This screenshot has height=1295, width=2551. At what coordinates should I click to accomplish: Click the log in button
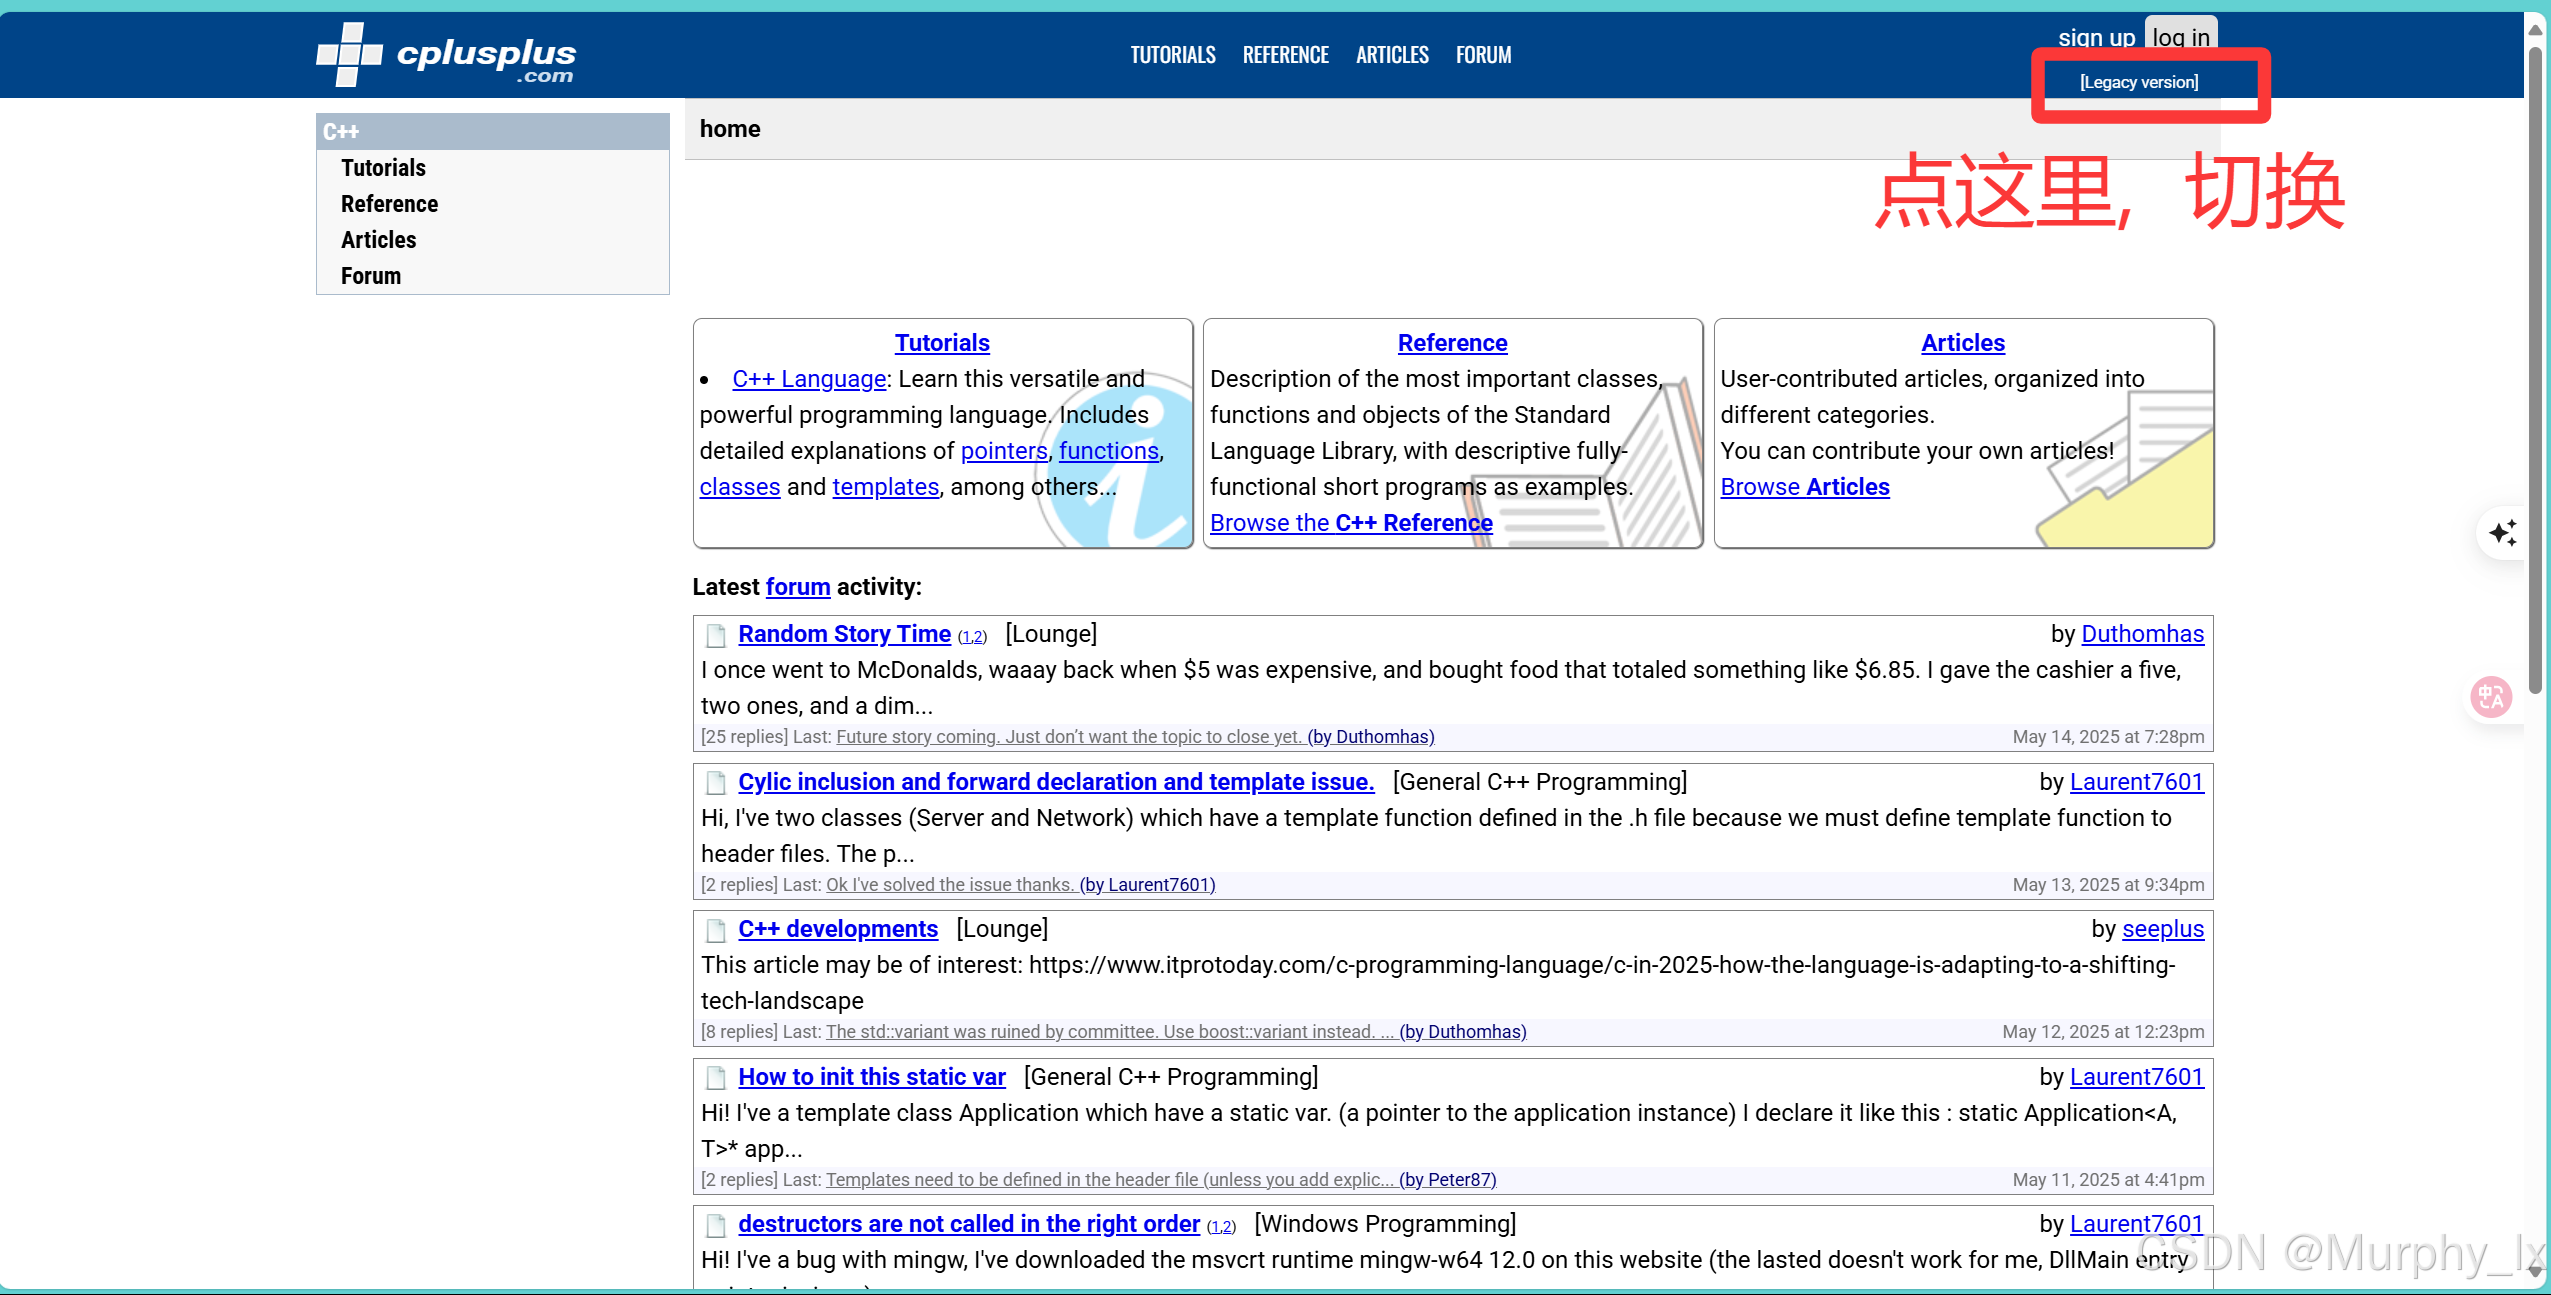pyautogui.click(x=2180, y=37)
